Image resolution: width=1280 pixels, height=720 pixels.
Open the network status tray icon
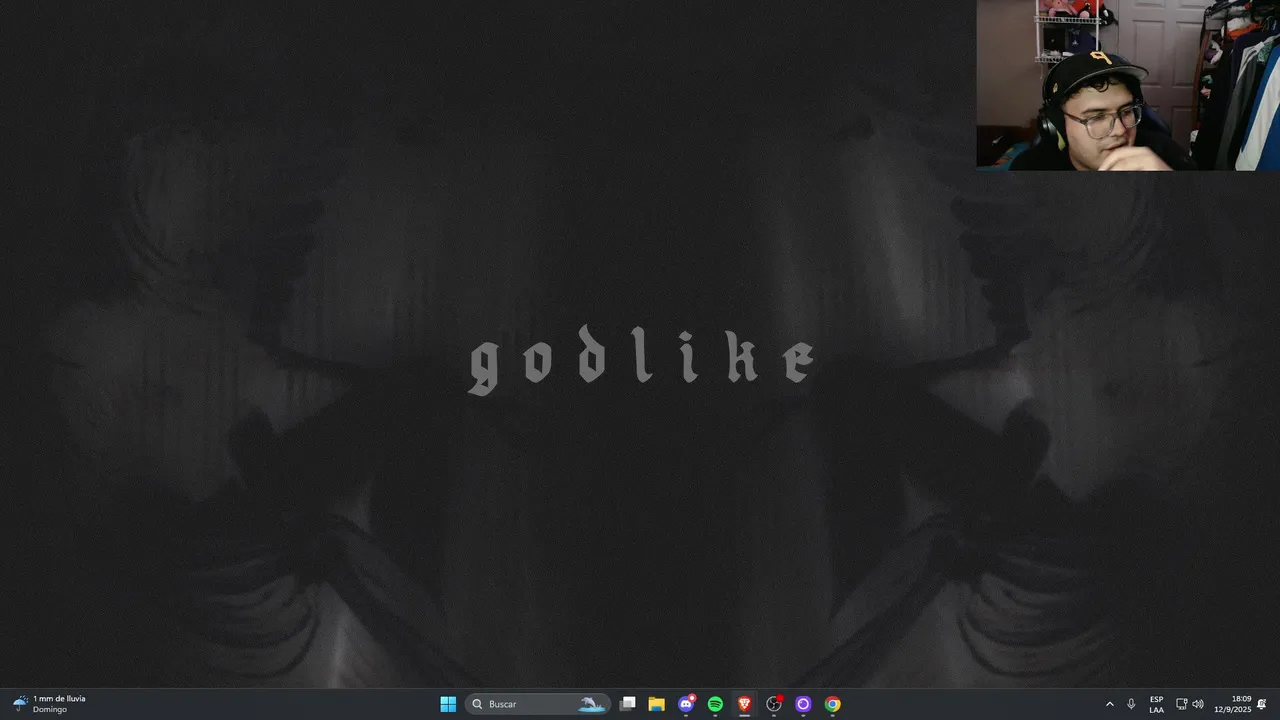[1181, 704]
